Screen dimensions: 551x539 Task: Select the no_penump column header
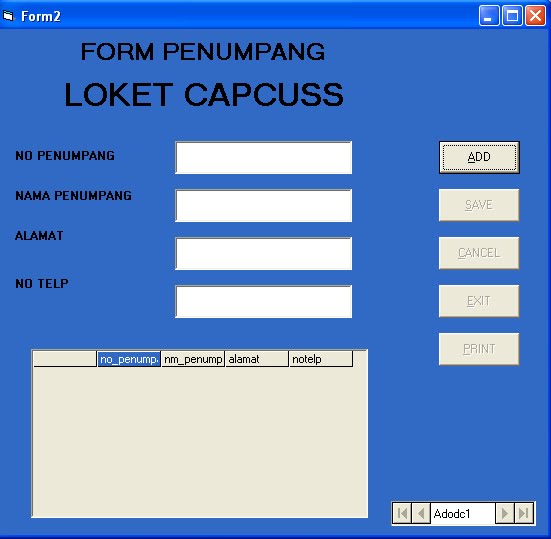(129, 359)
